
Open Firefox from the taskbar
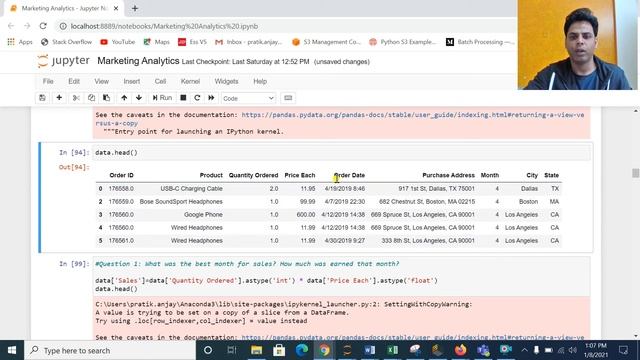pyautogui.click(x=460, y=350)
